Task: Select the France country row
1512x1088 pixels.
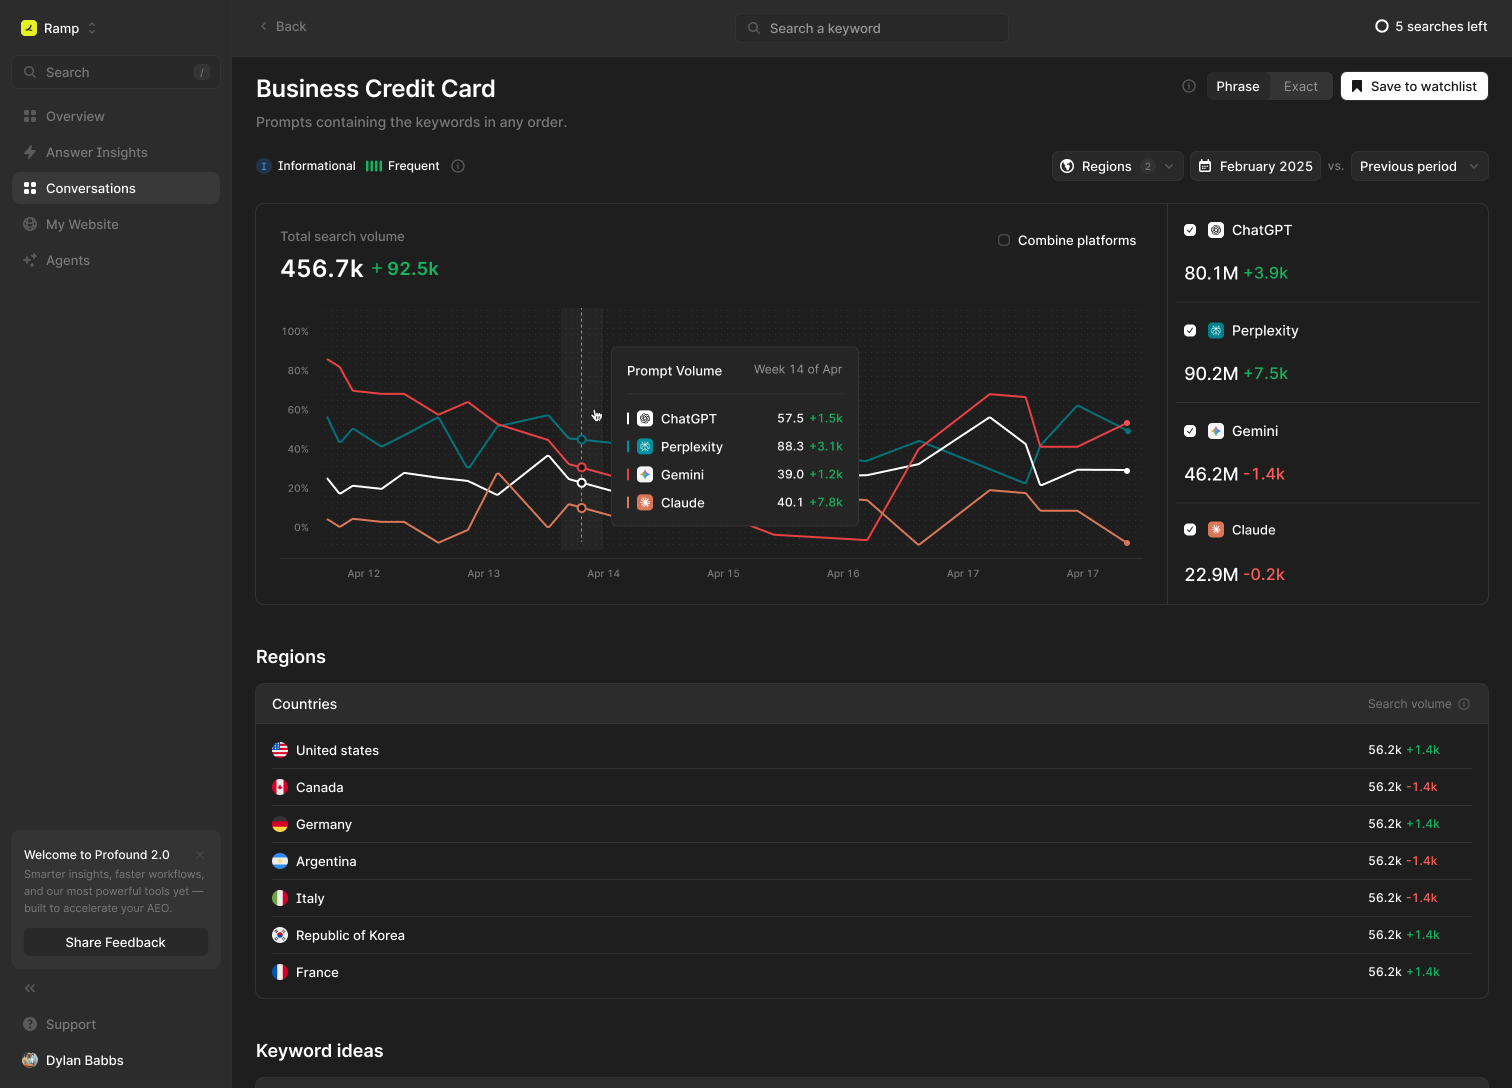Action: tap(872, 972)
